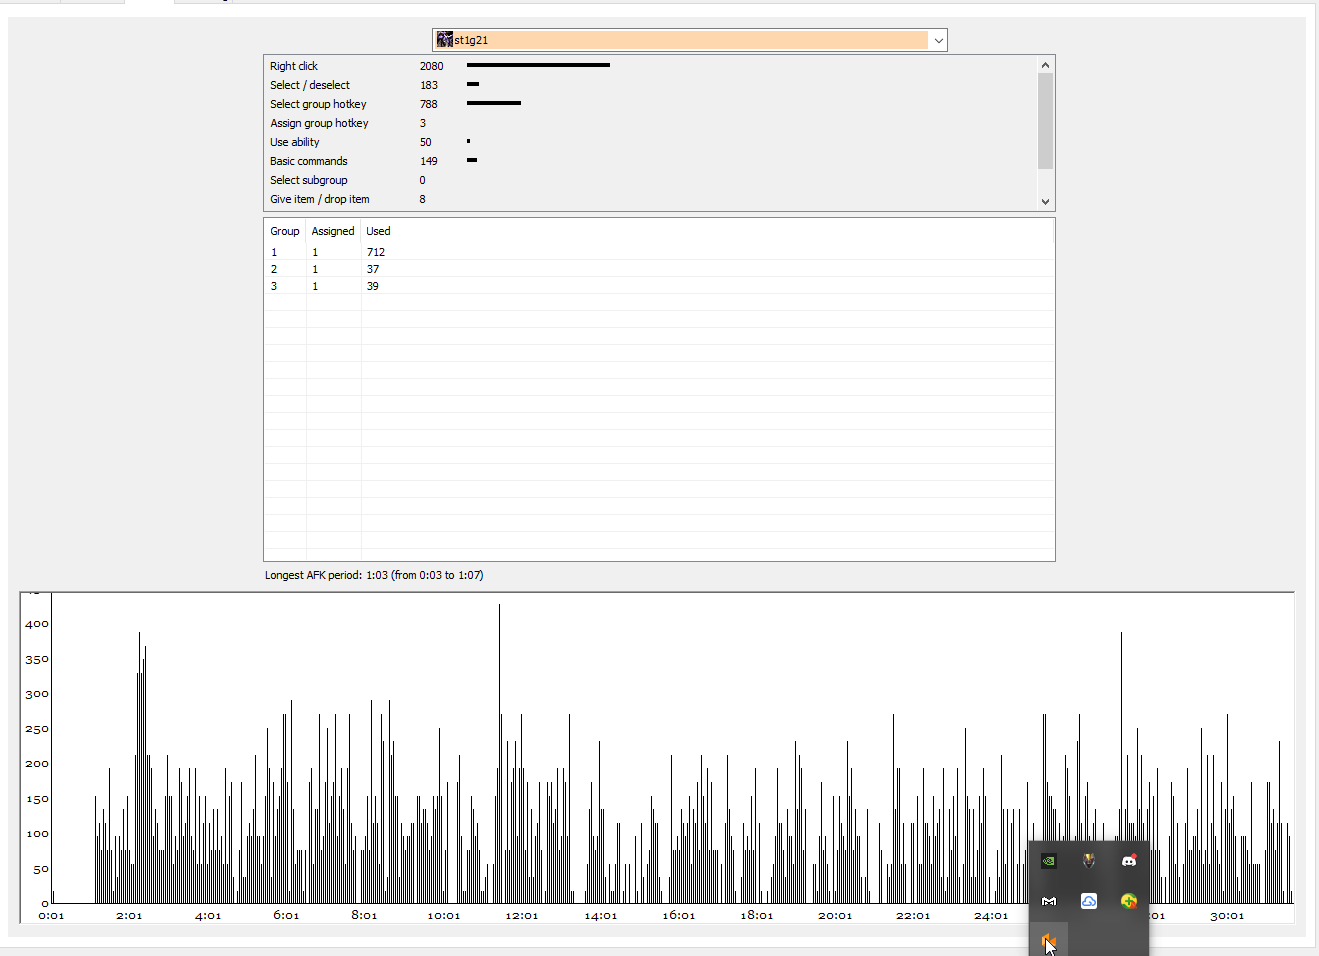Open the blue cloud sync tray icon
The width and height of the screenshot is (1319, 956).
pos(1089,901)
